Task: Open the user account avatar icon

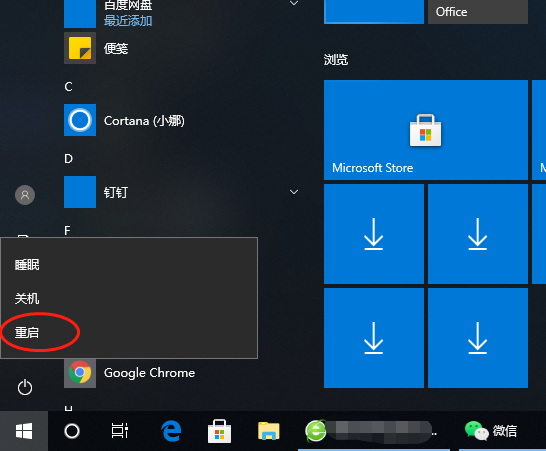Action: tap(25, 195)
